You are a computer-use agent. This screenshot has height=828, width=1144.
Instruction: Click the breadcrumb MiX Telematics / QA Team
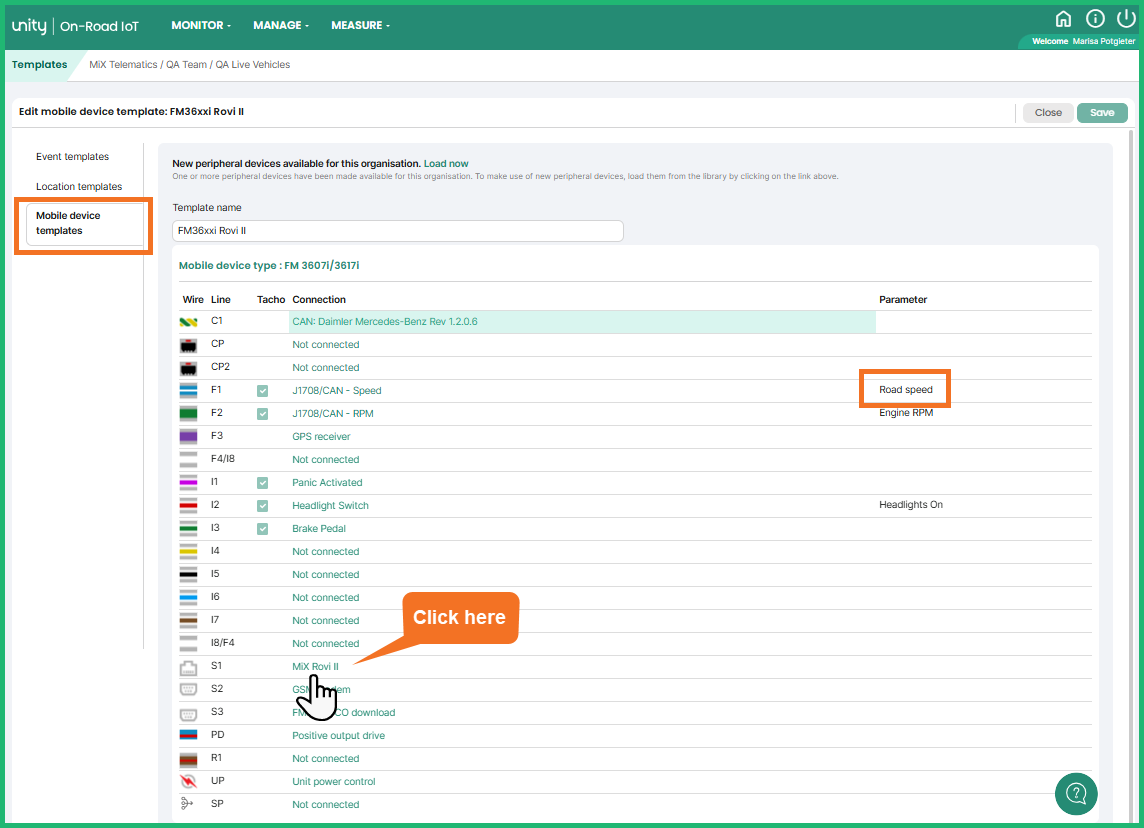(148, 65)
